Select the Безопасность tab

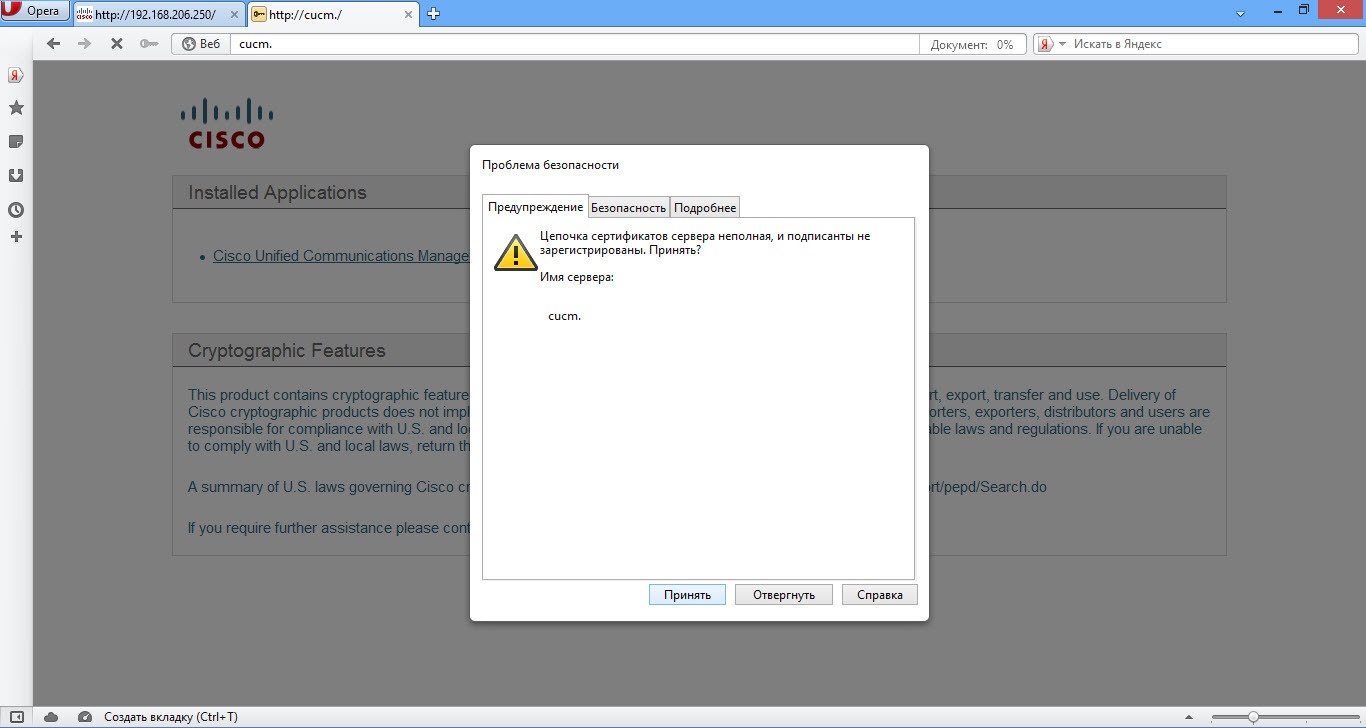(628, 207)
